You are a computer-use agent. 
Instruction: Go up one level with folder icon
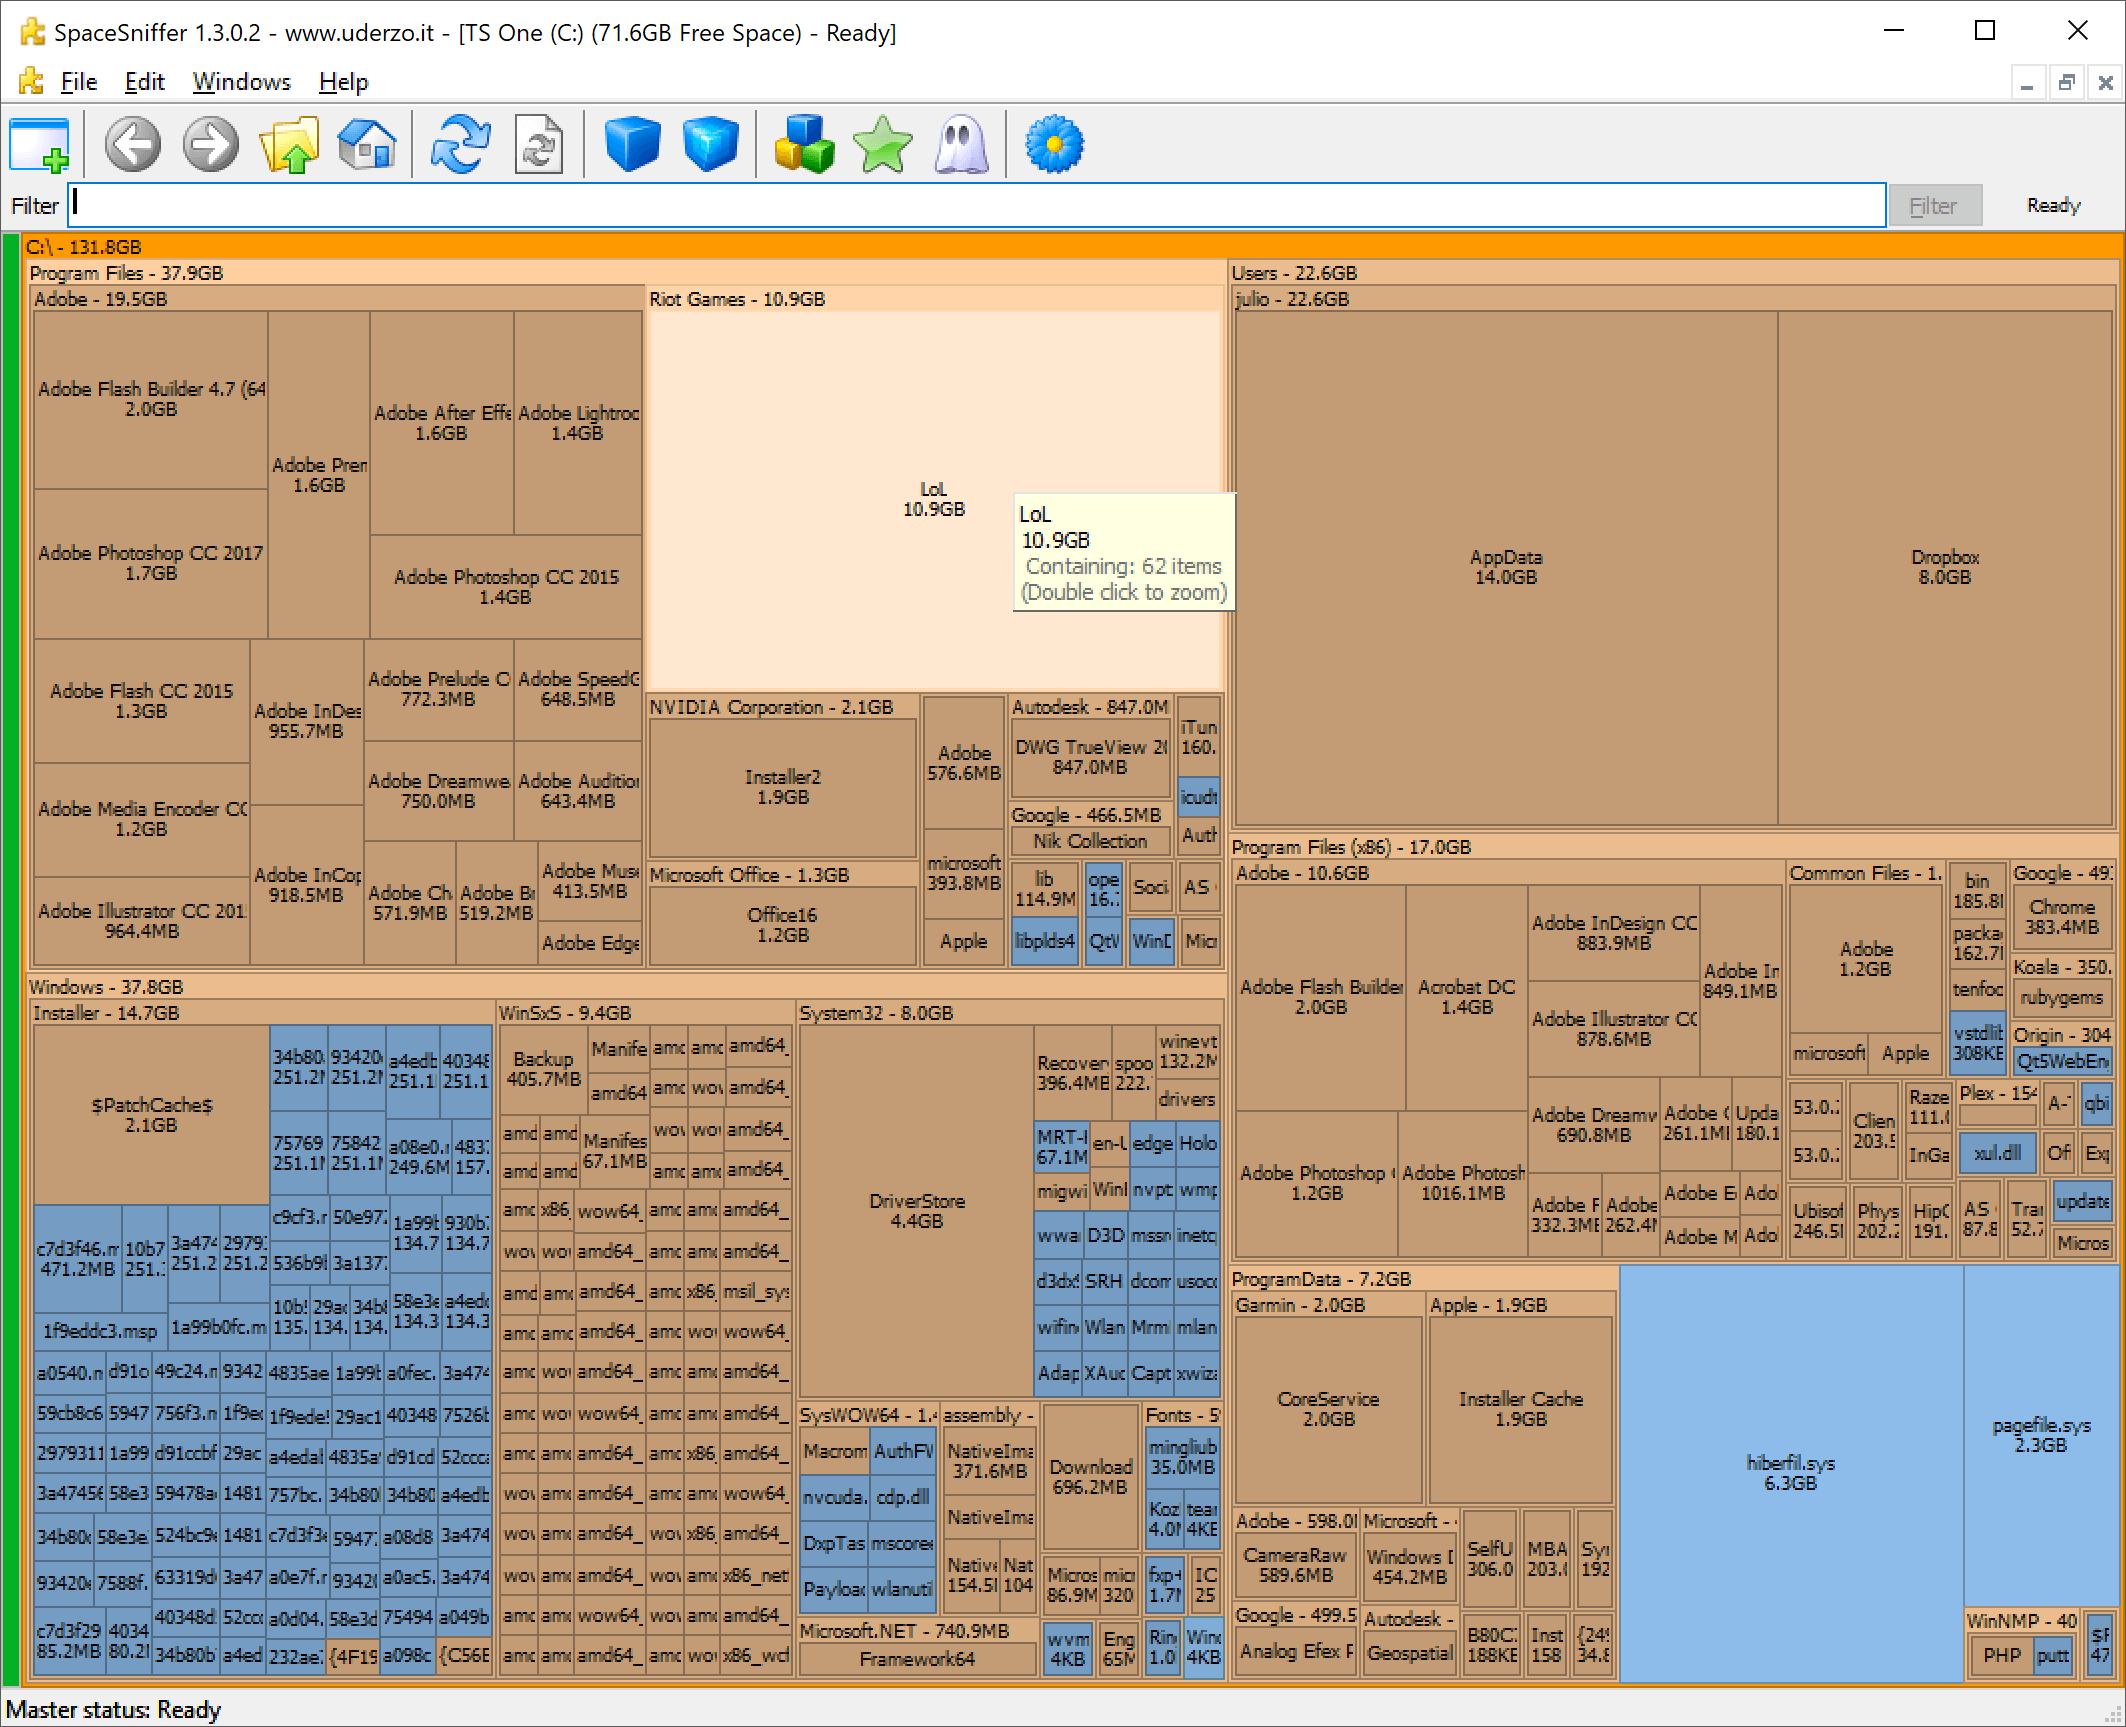289,145
